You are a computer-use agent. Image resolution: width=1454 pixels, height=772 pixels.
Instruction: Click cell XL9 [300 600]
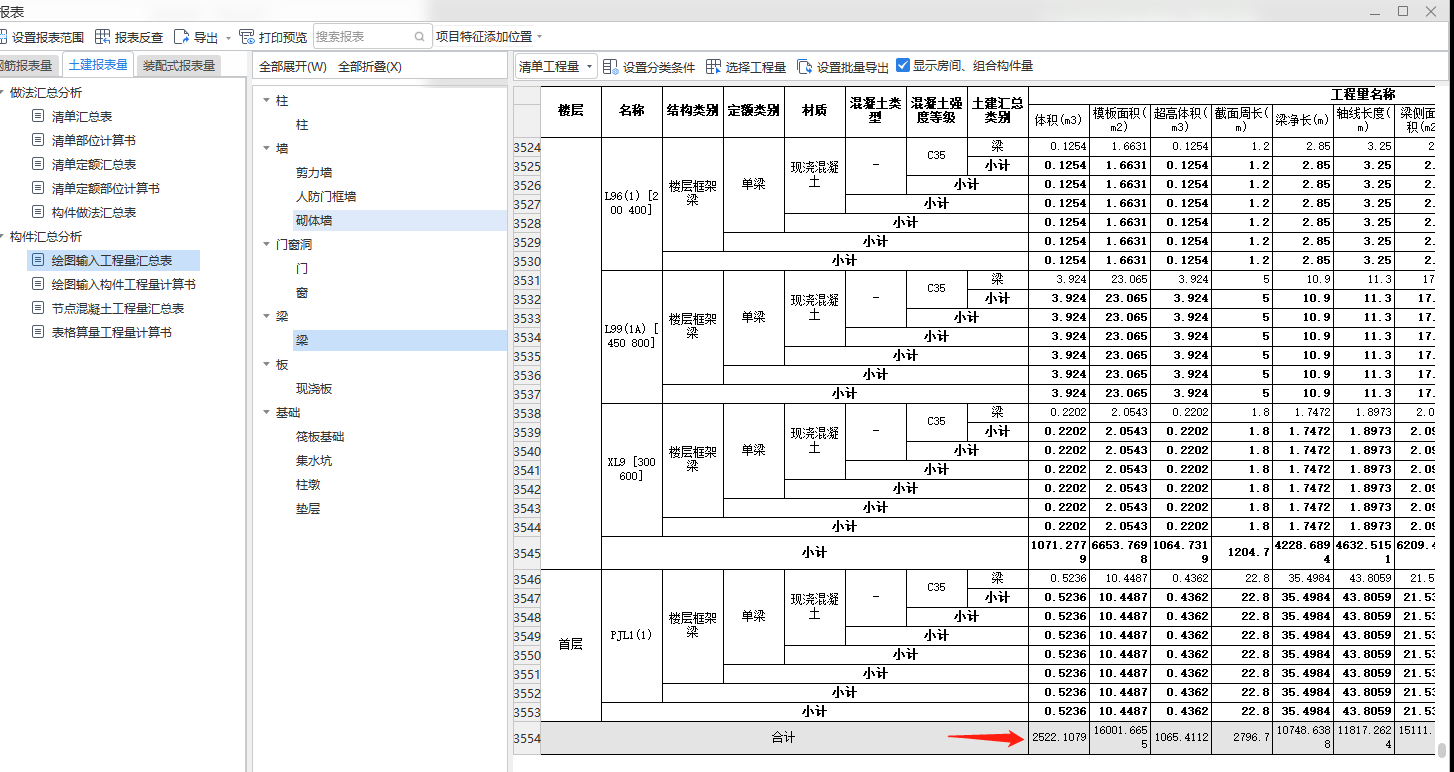pos(632,469)
